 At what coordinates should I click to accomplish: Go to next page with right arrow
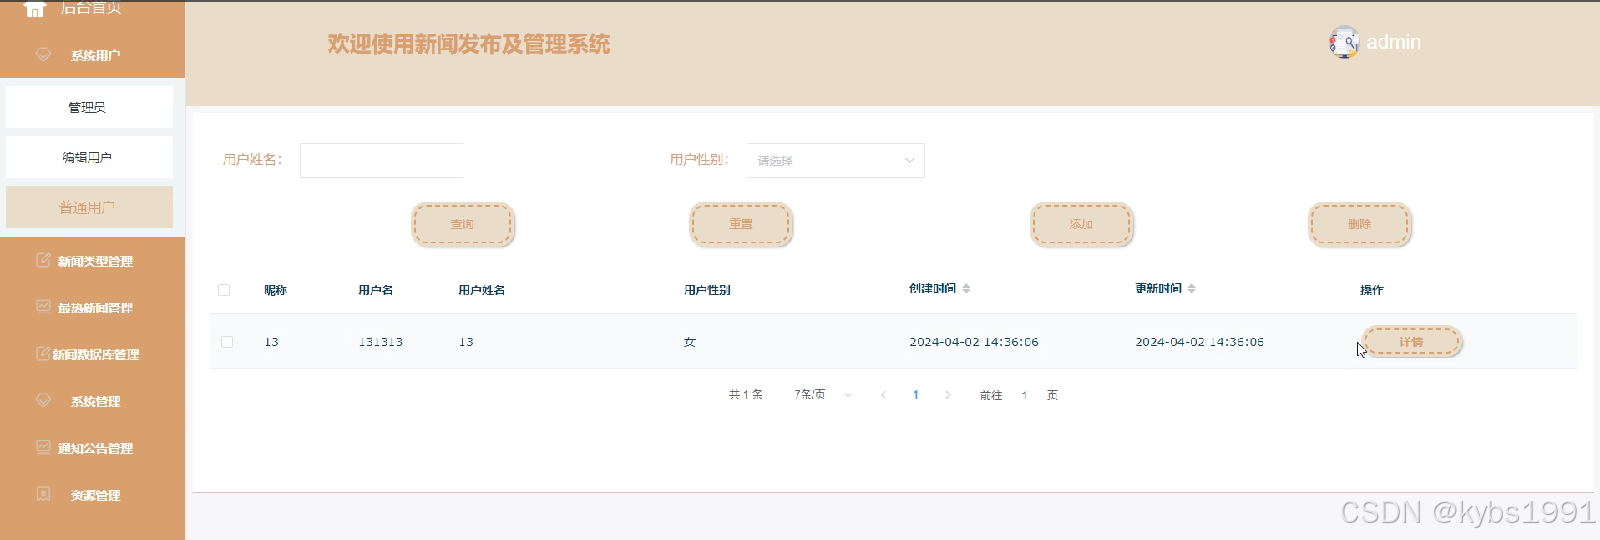pyautogui.click(x=947, y=395)
